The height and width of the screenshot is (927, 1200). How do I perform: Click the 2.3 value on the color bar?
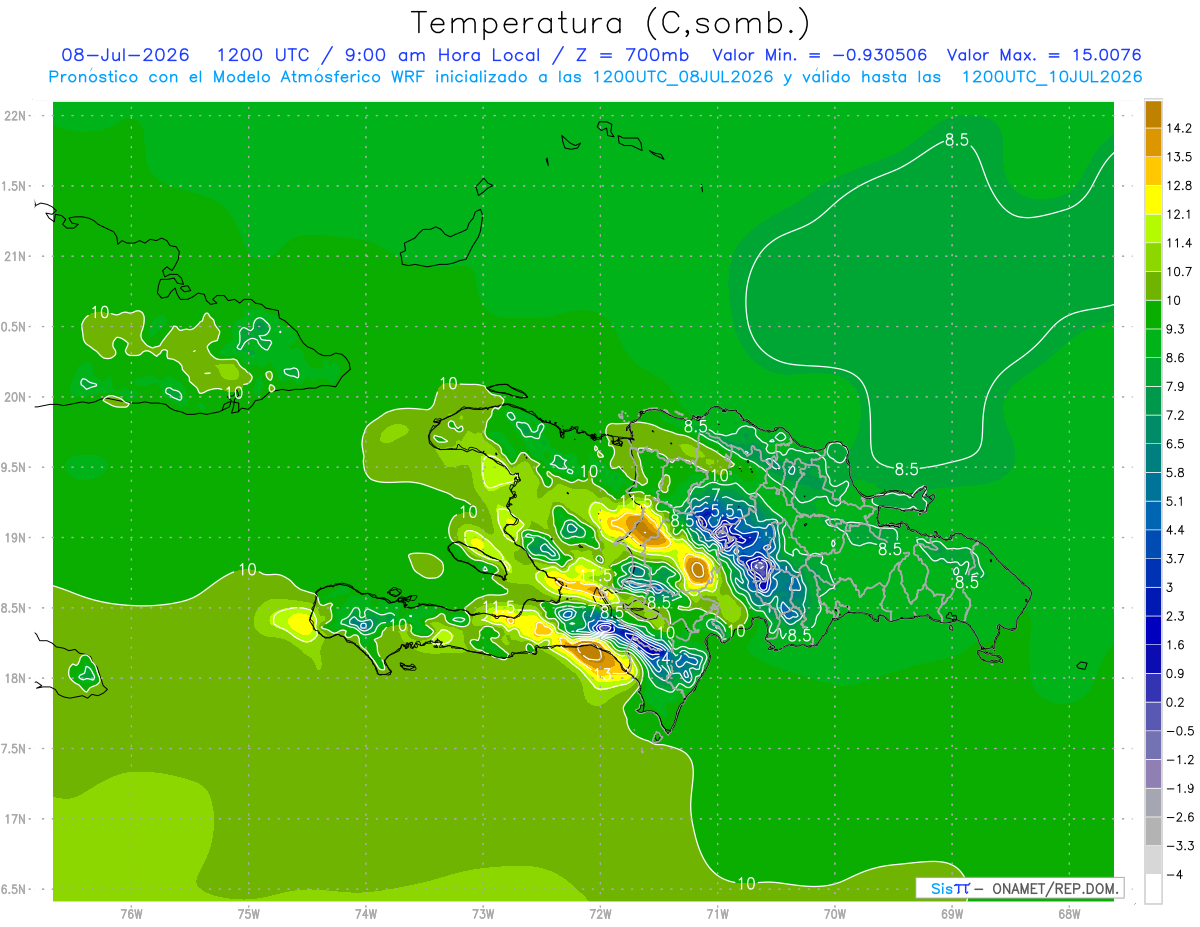click(1175, 616)
